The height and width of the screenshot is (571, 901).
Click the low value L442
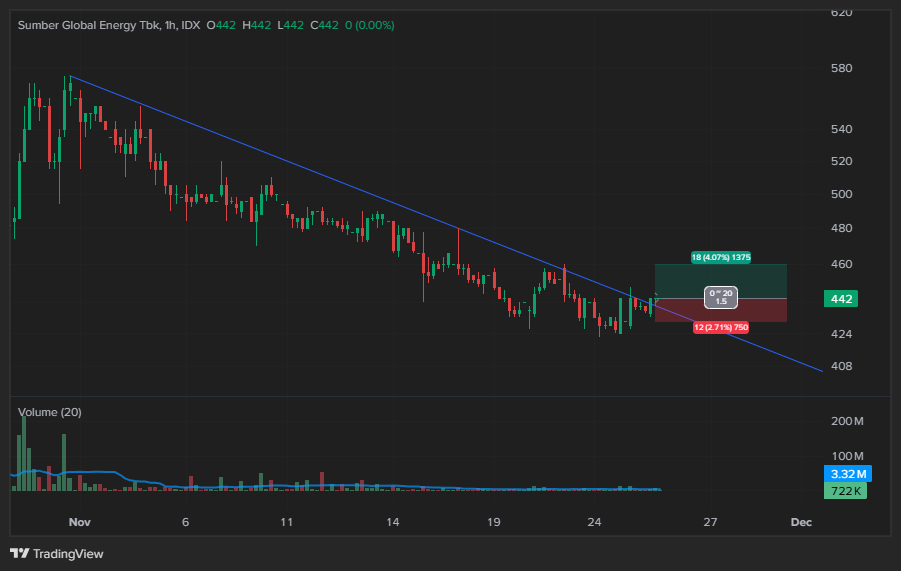tap(290, 25)
